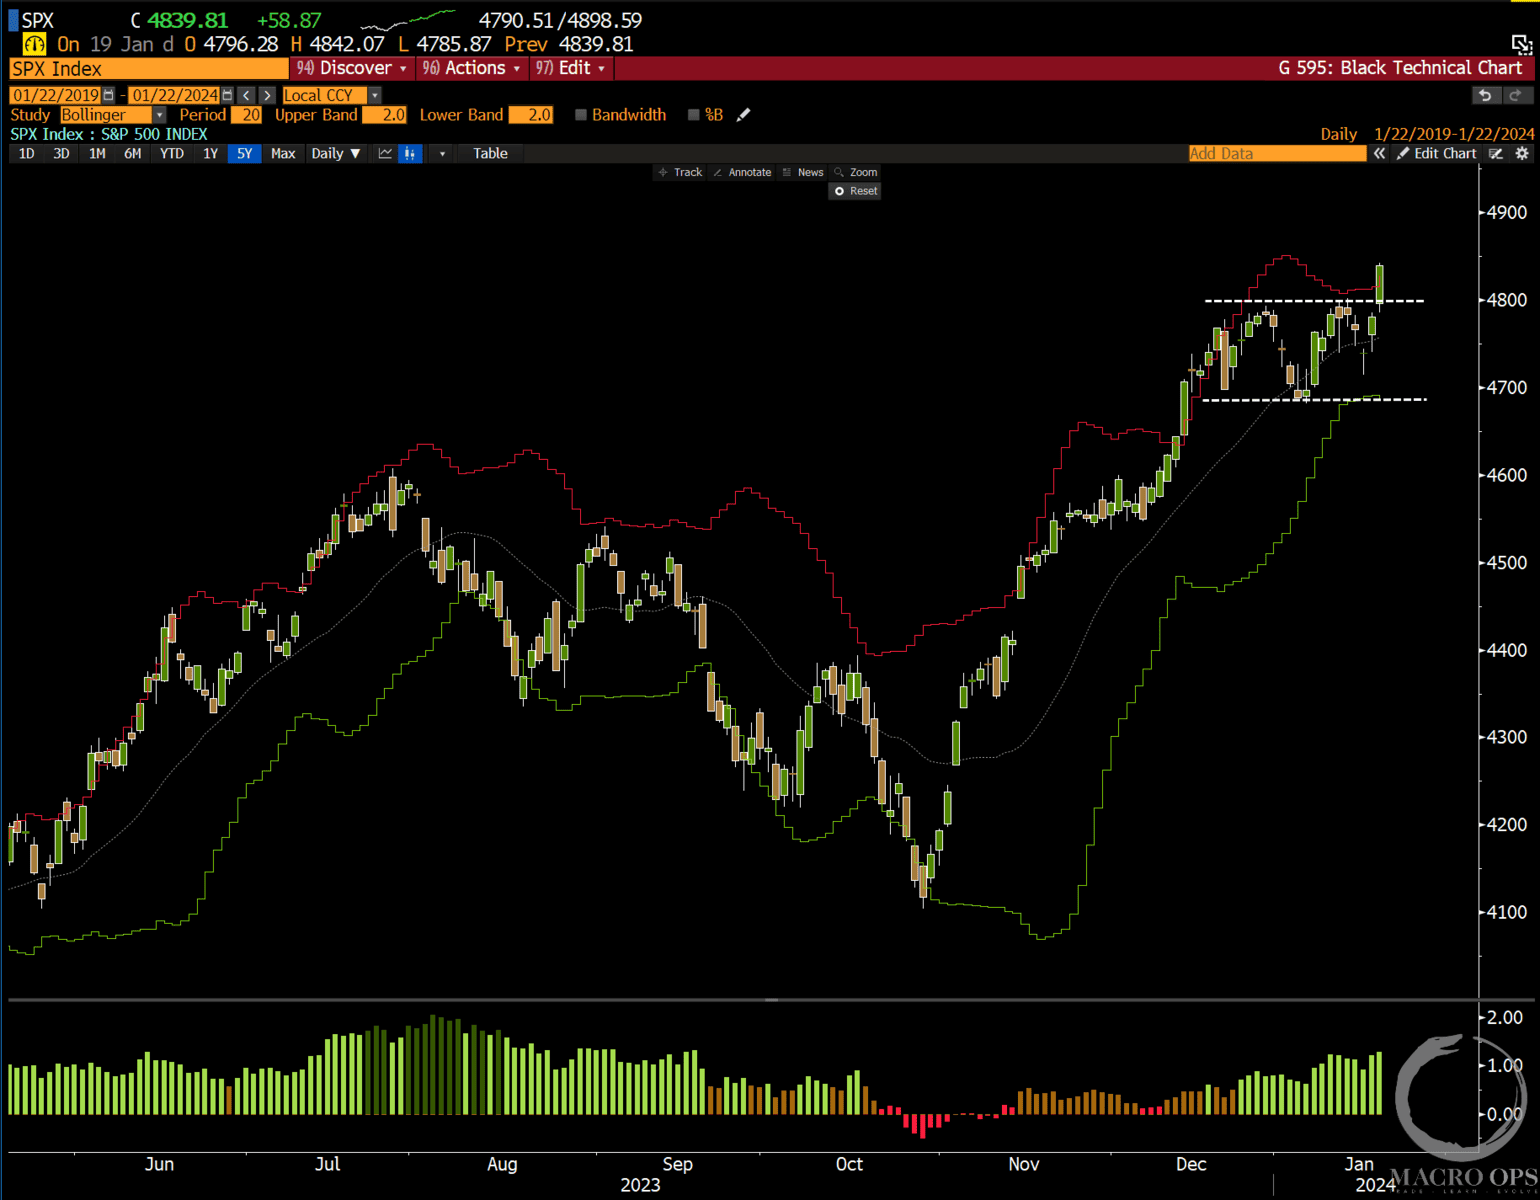Click the undo arrow button
The width and height of the screenshot is (1540, 1200).
pos(1486,95)
